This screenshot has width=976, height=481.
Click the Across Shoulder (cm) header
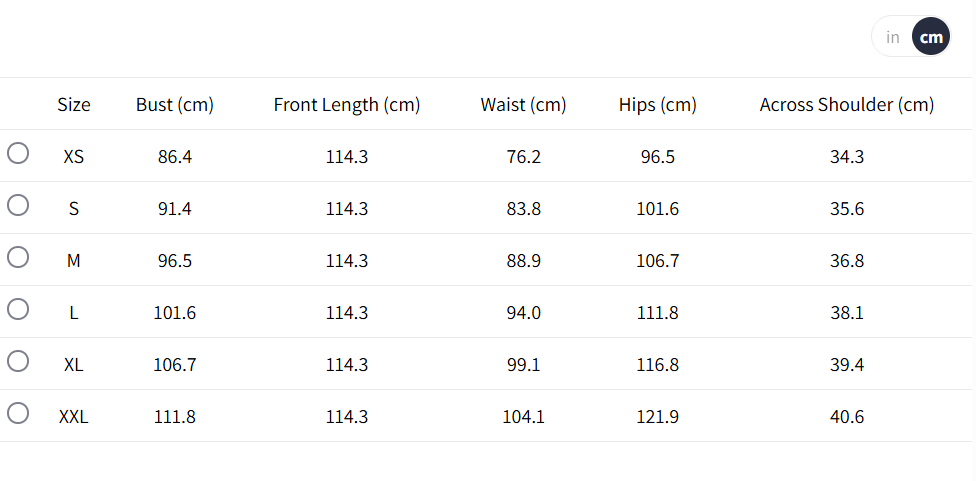(847, 104)
